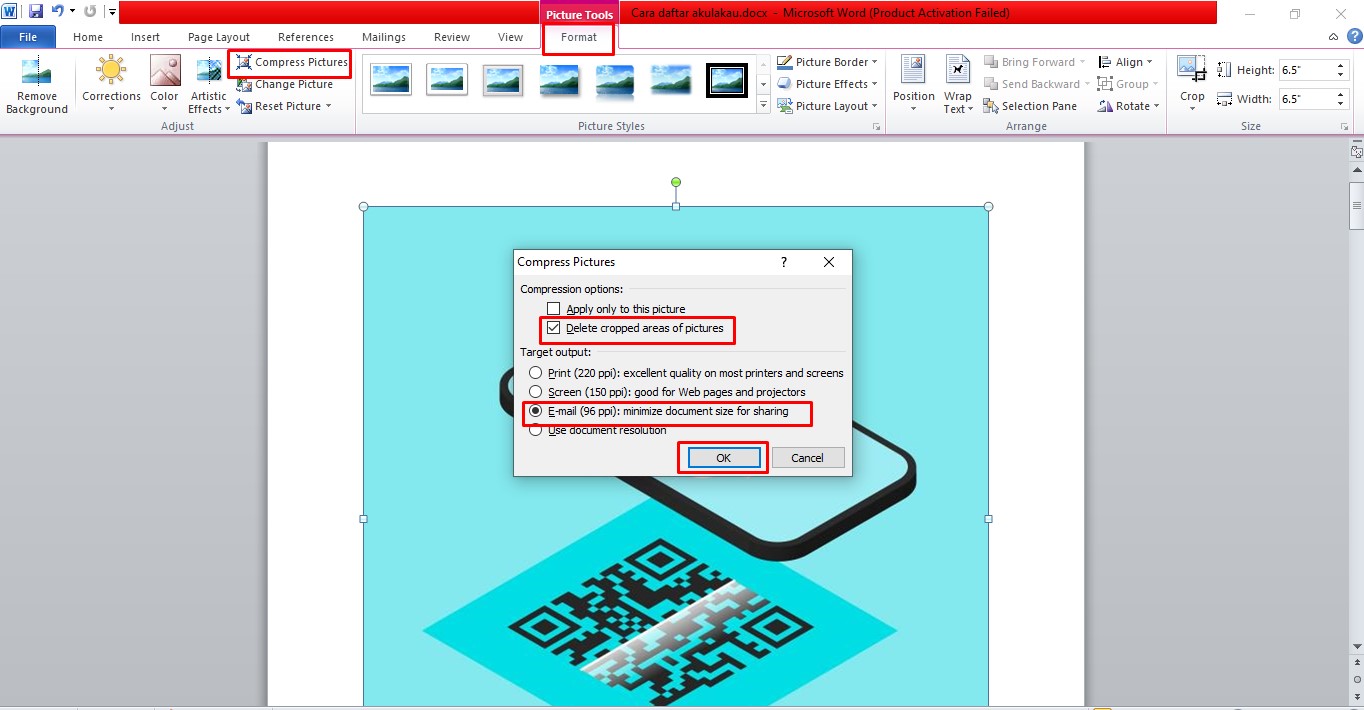Open Picture Styles dialog launcher
Image resolution: width=1364 pixels, height=710 pixels.
877,127
